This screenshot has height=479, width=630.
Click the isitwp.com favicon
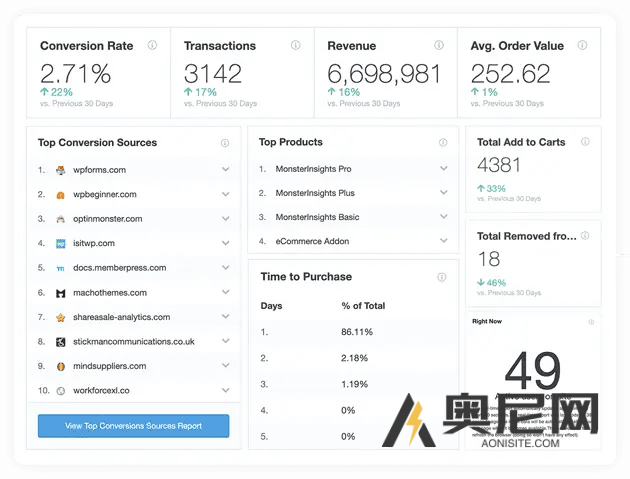61,244
